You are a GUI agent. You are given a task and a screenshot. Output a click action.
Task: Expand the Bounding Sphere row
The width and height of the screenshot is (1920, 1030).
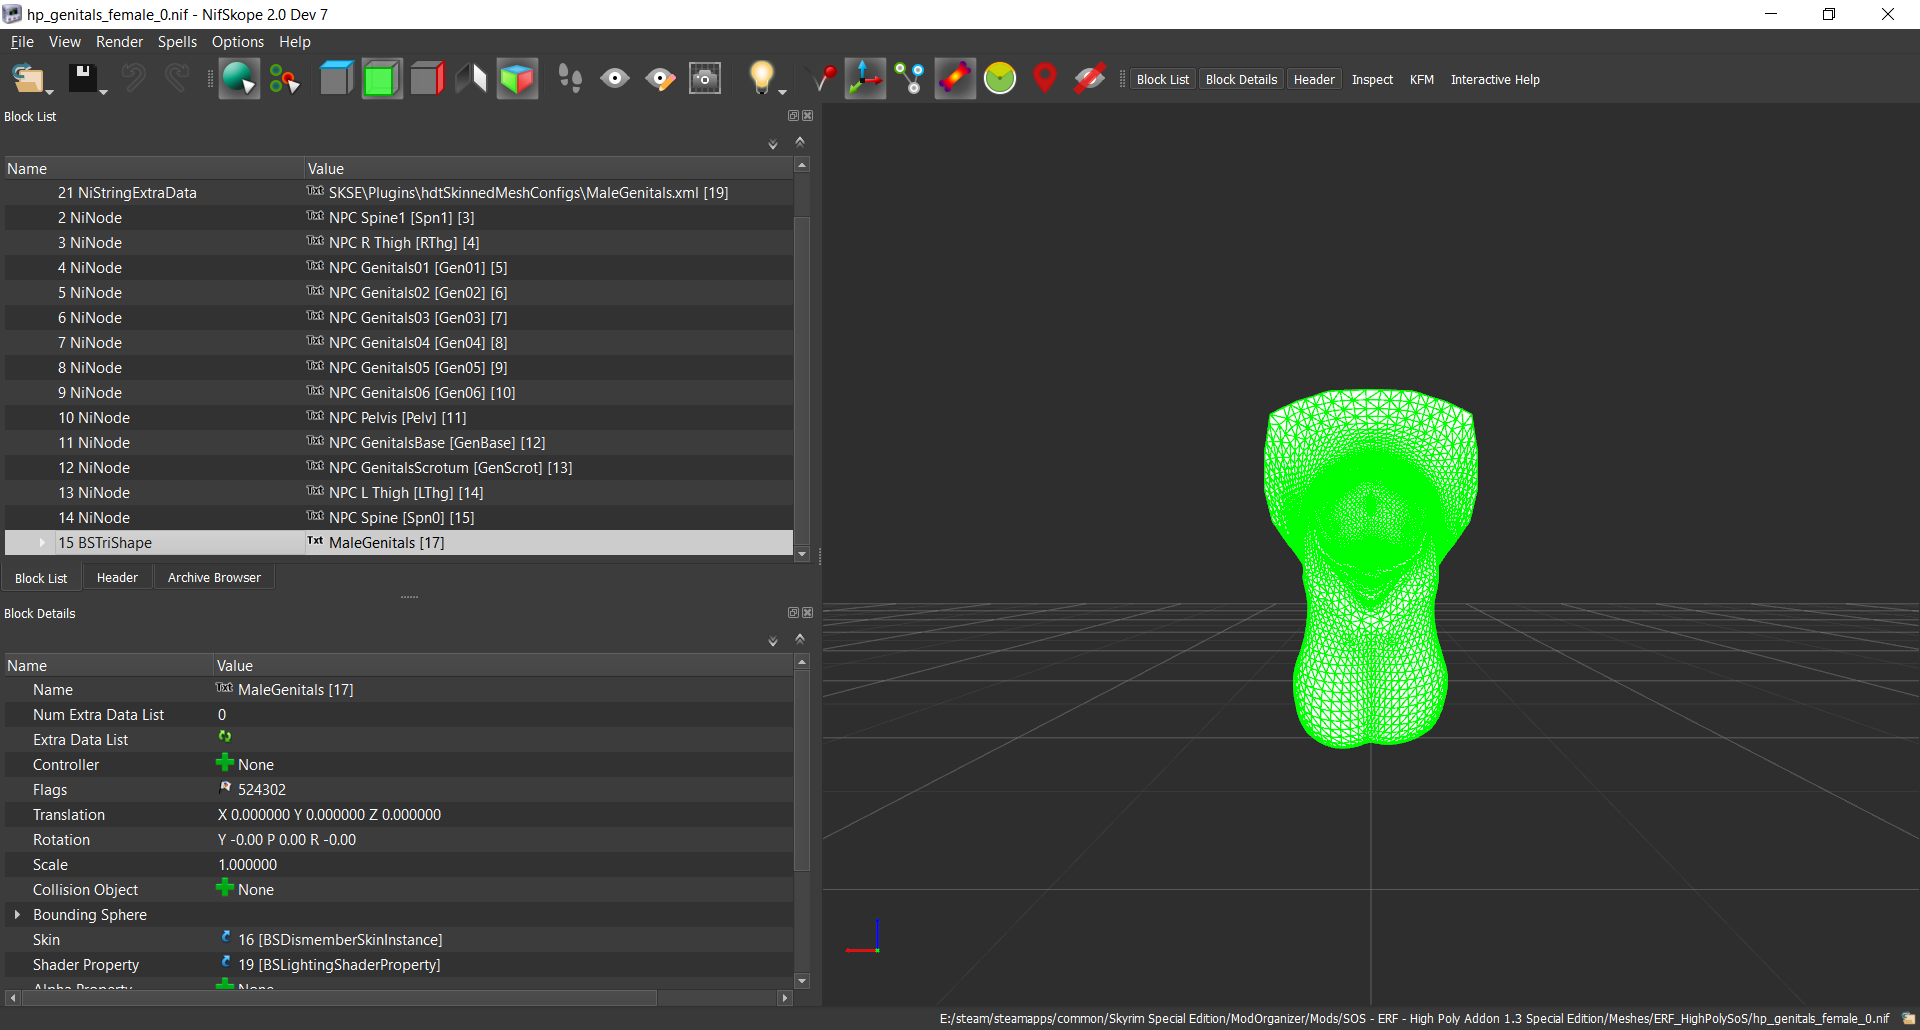point(17,915)
